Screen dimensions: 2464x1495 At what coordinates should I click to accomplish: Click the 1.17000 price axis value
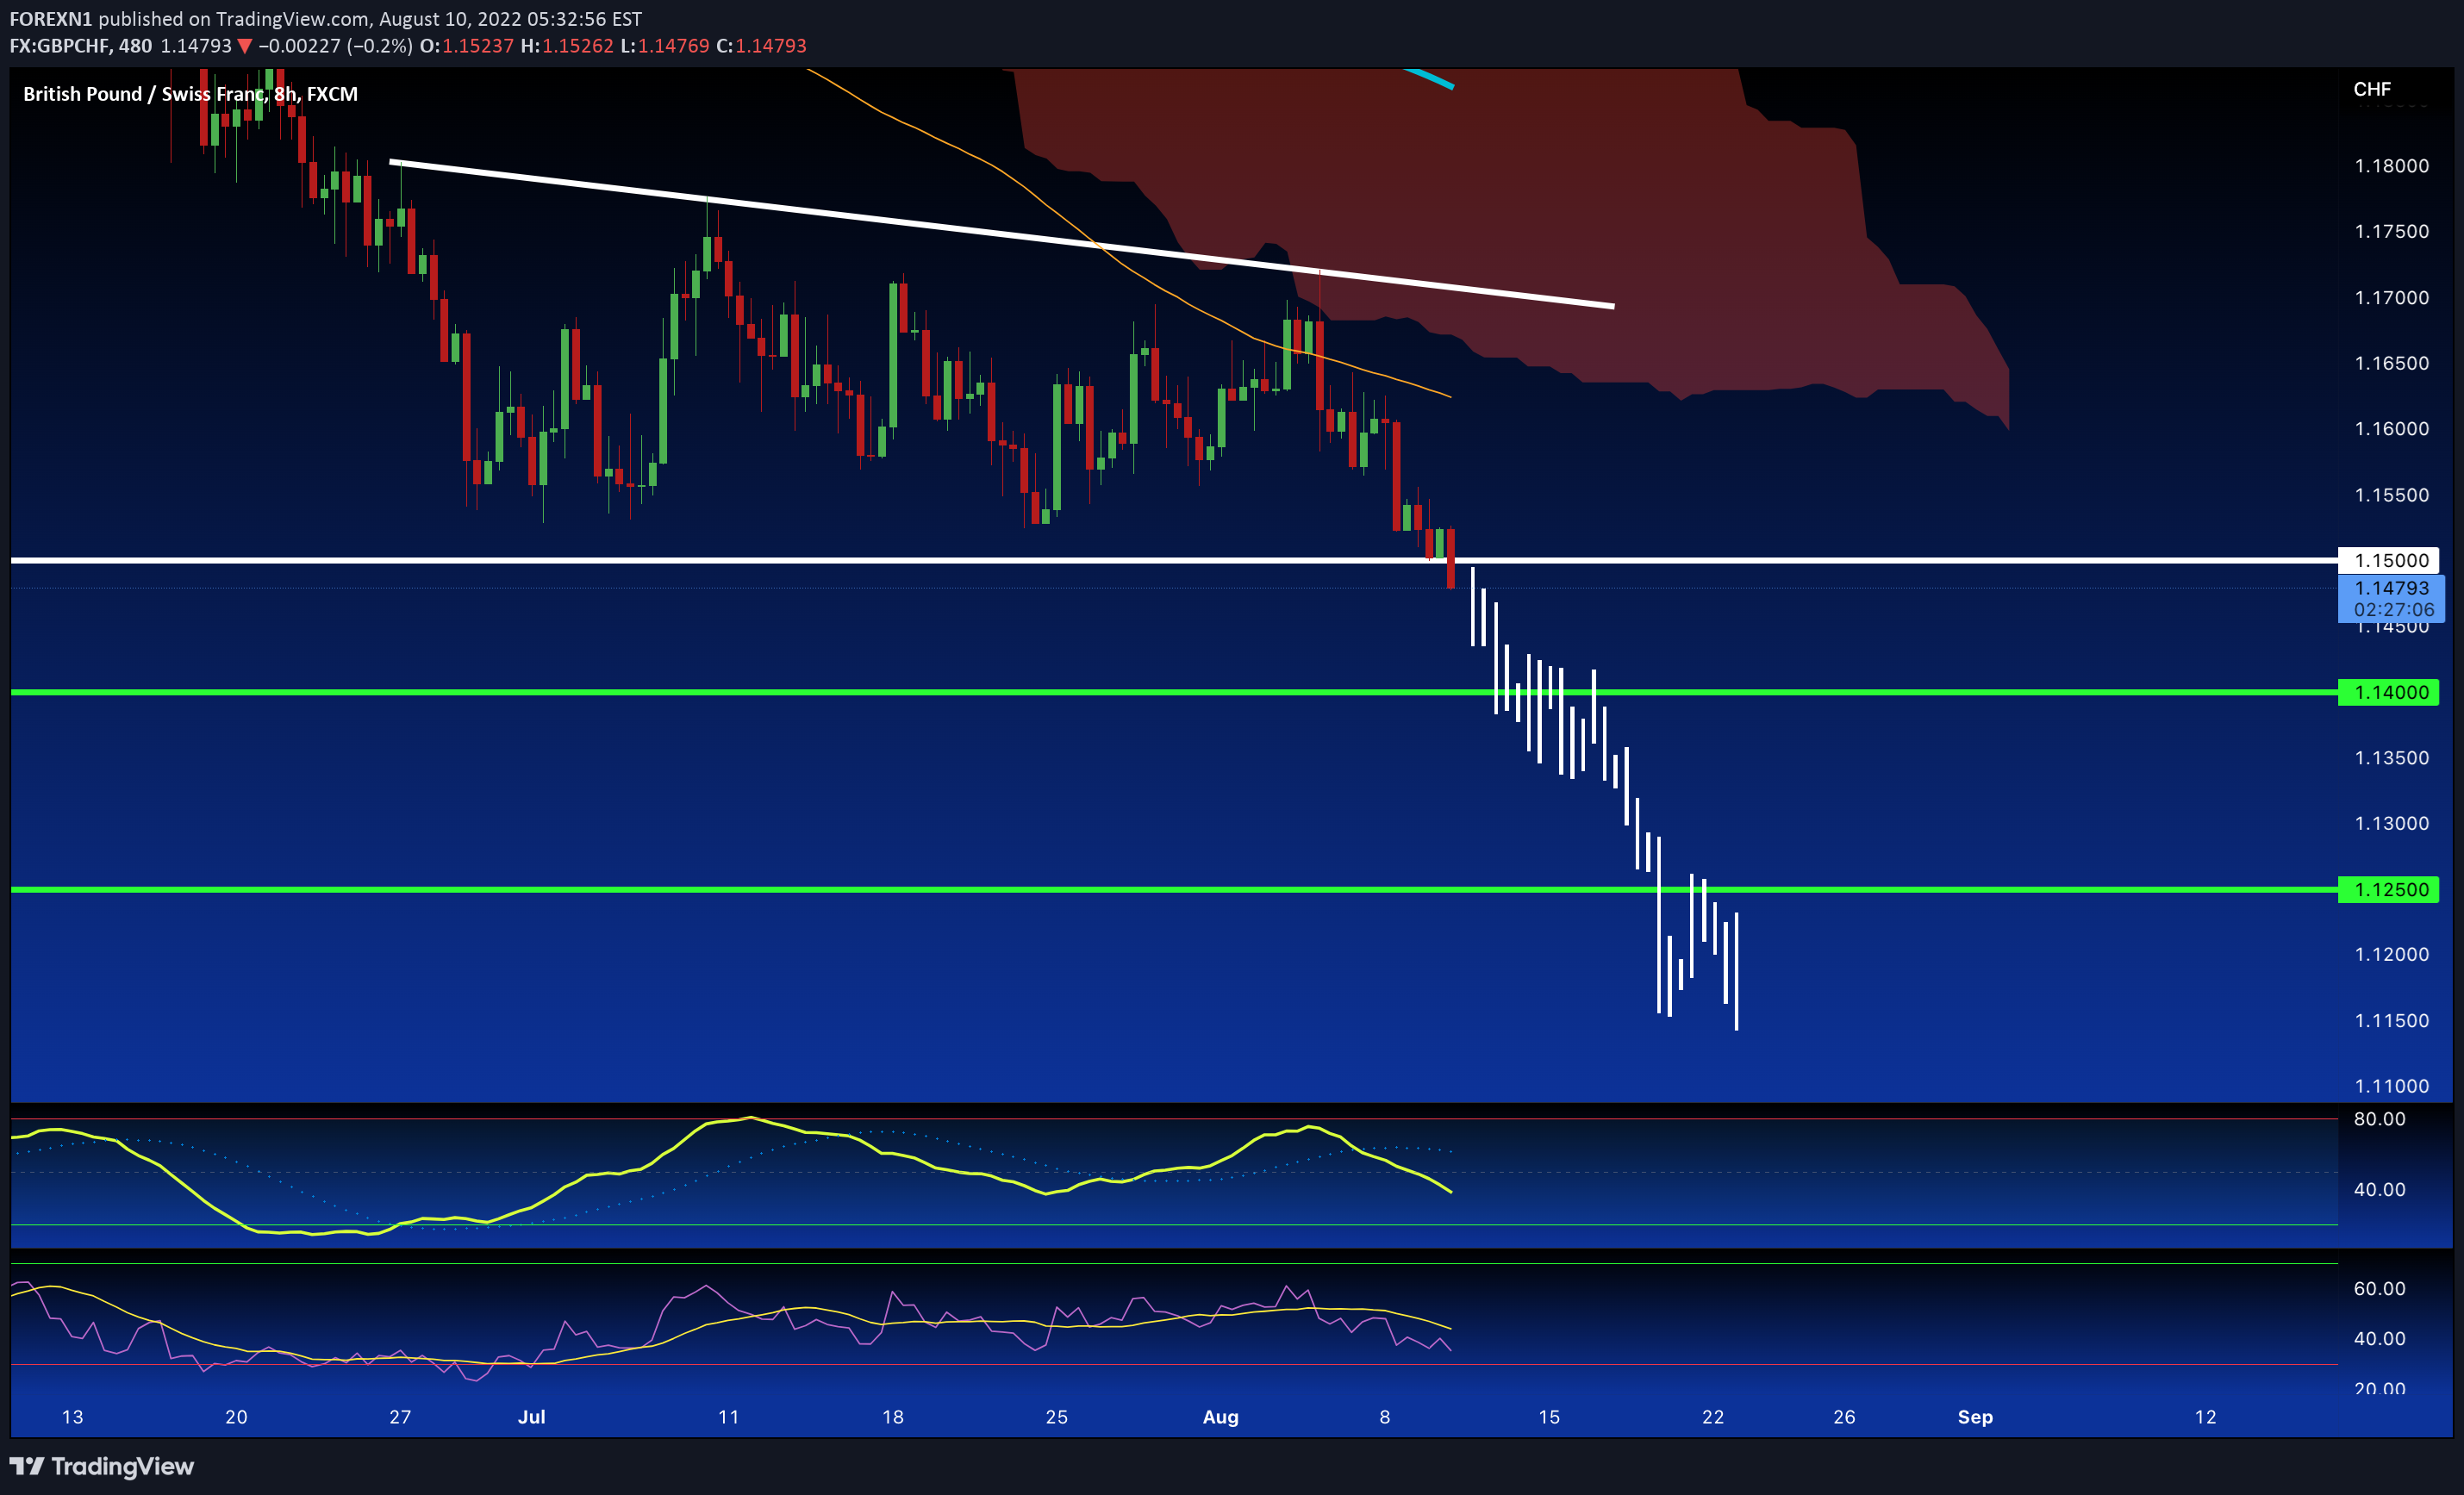click(x=2391, y=298)
